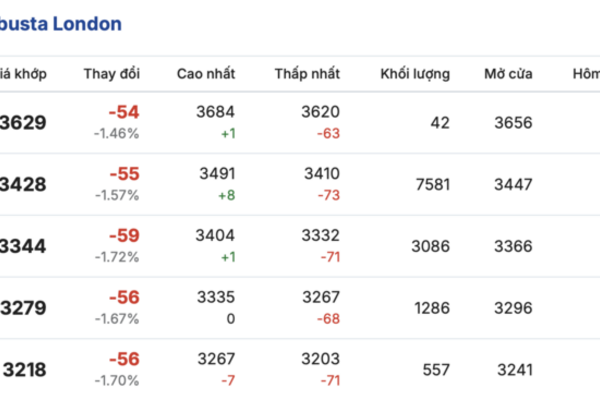Click the Robusta London title
This screenshot has height=400, width=600.
coord(62,23)
